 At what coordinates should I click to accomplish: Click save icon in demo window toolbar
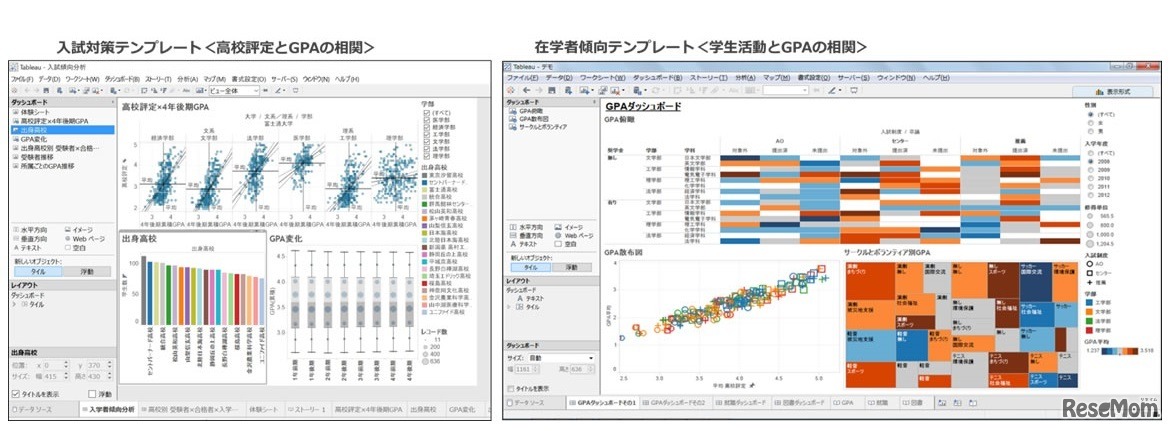coord(552,91)
